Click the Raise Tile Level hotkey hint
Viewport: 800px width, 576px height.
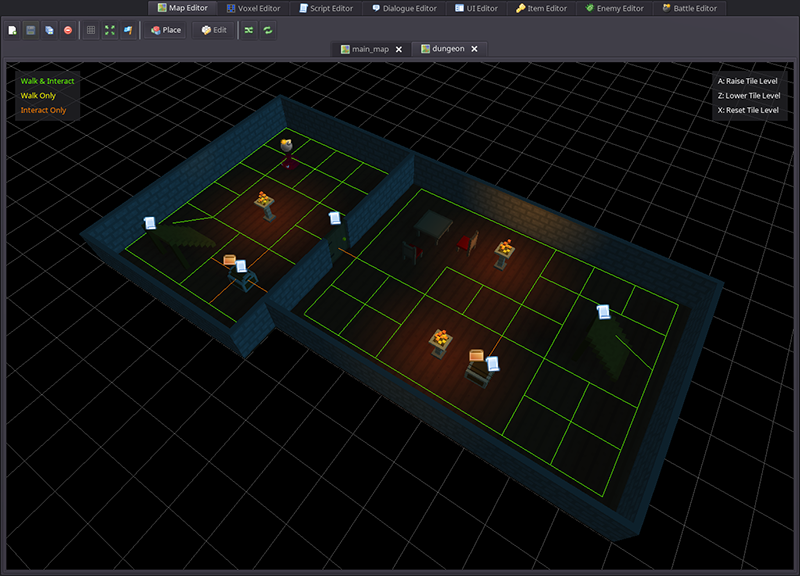pos(749,81)
